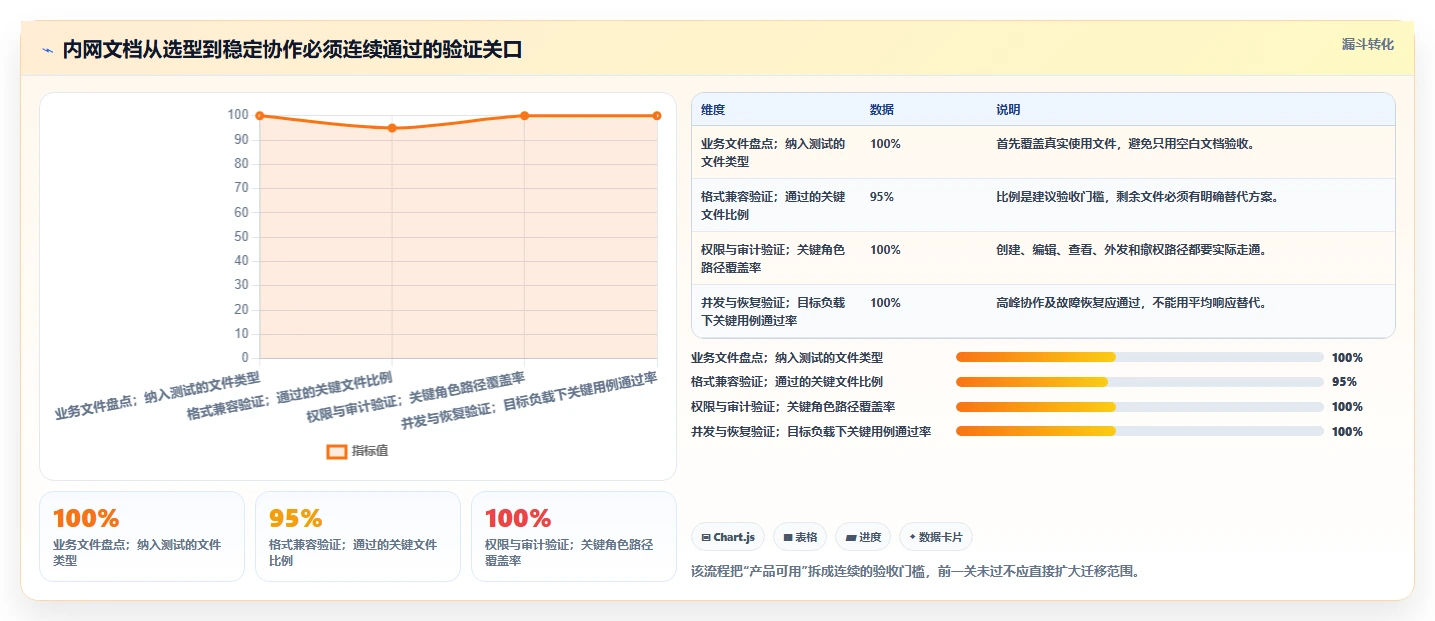
Task: Click the card title 内网文档从选型到稳定协作
Action: point(292,50)
